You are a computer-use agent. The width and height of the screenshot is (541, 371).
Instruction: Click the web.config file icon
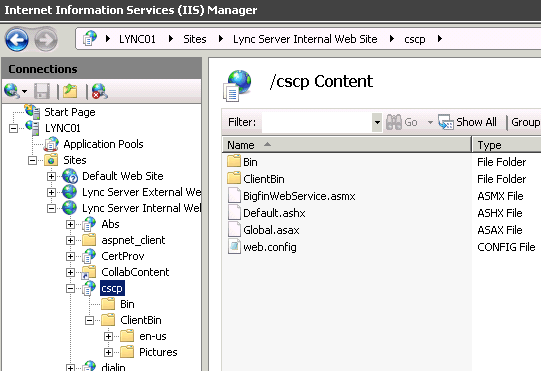tap(234, 246)
